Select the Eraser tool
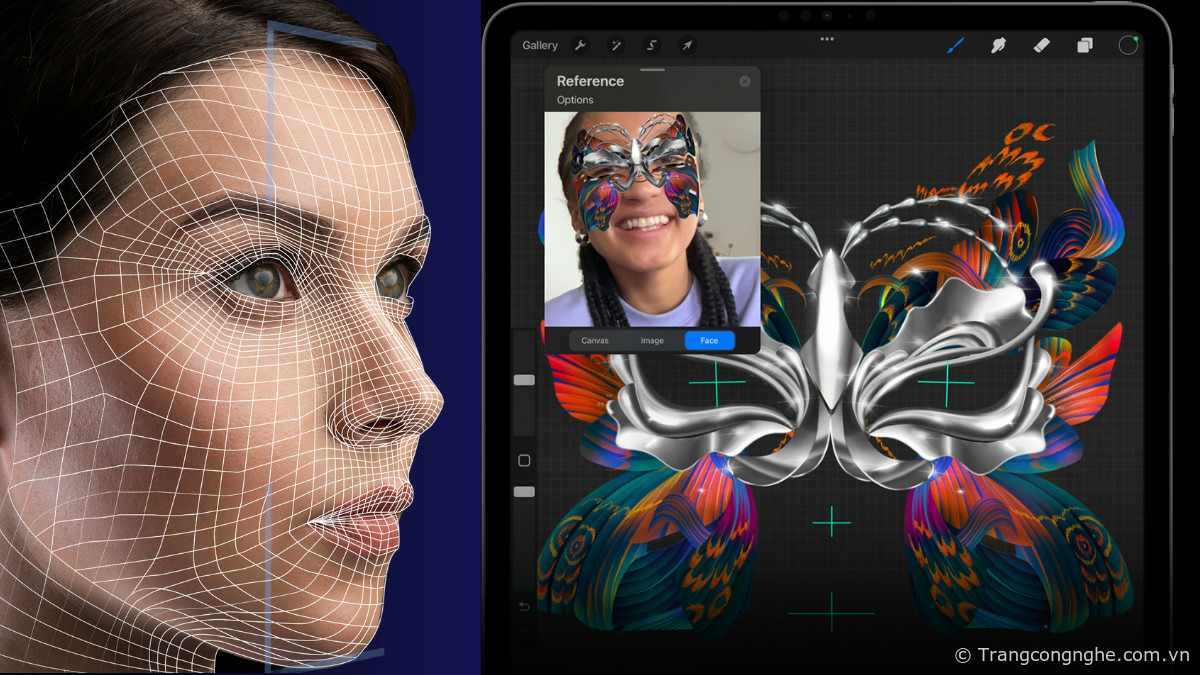Viewport: 1200px width, 675px height. pos(1041,45)
